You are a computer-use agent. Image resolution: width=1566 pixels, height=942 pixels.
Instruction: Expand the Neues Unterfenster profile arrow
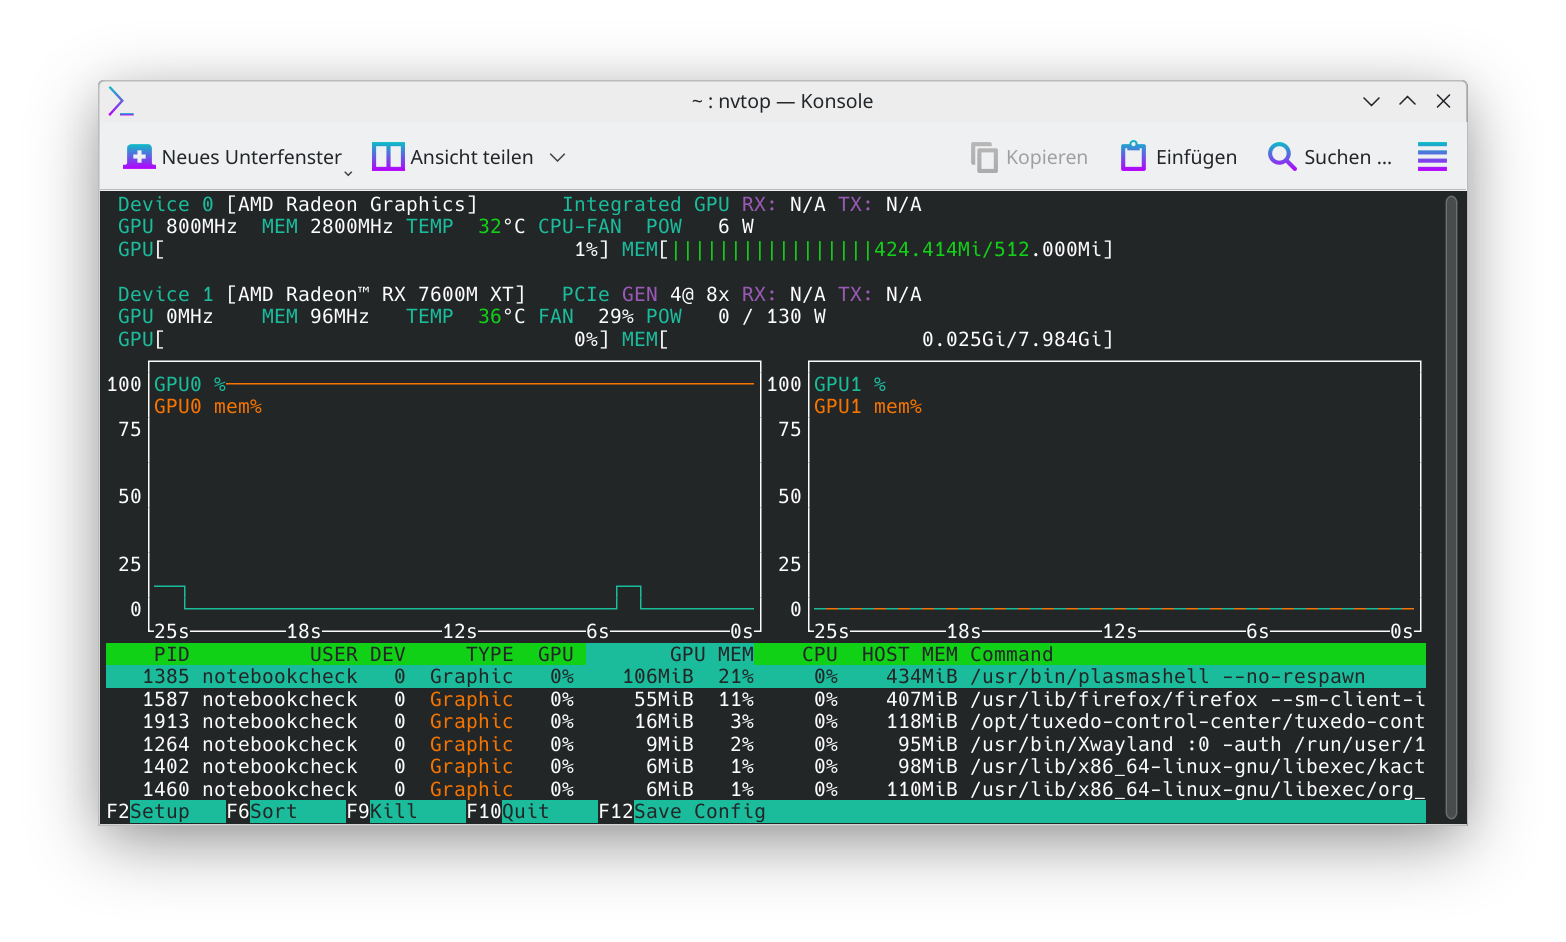click(348, 173)
